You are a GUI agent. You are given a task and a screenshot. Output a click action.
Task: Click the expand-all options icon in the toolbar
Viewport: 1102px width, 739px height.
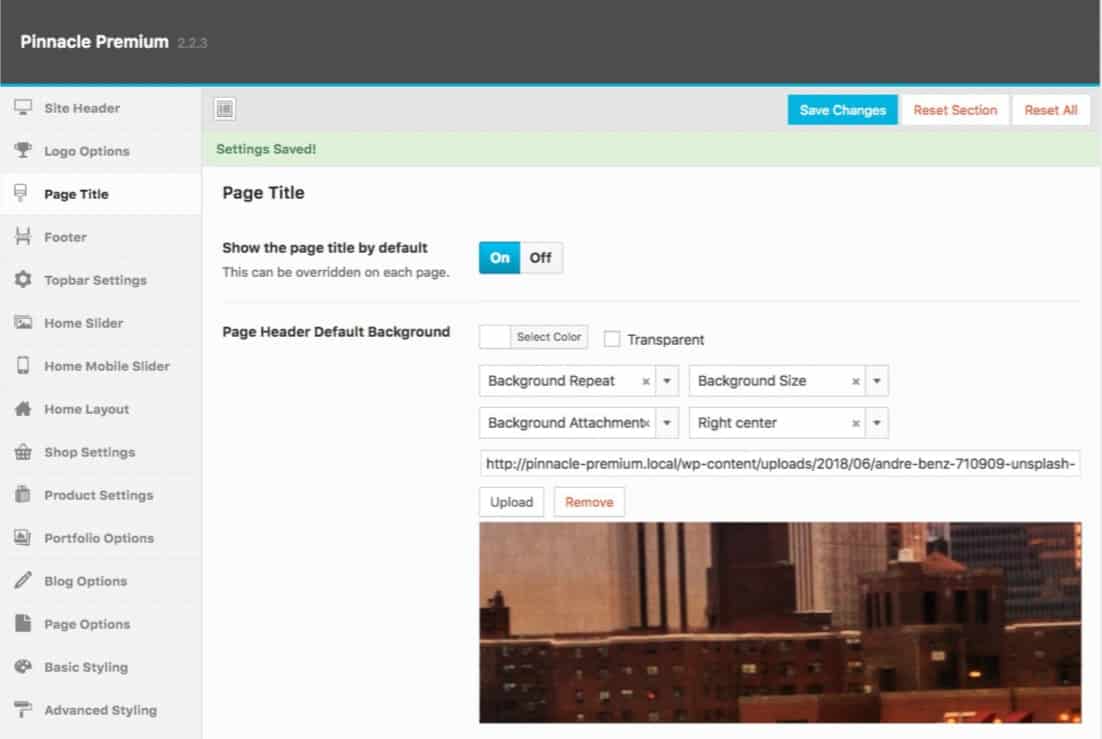tap(225, 109)
